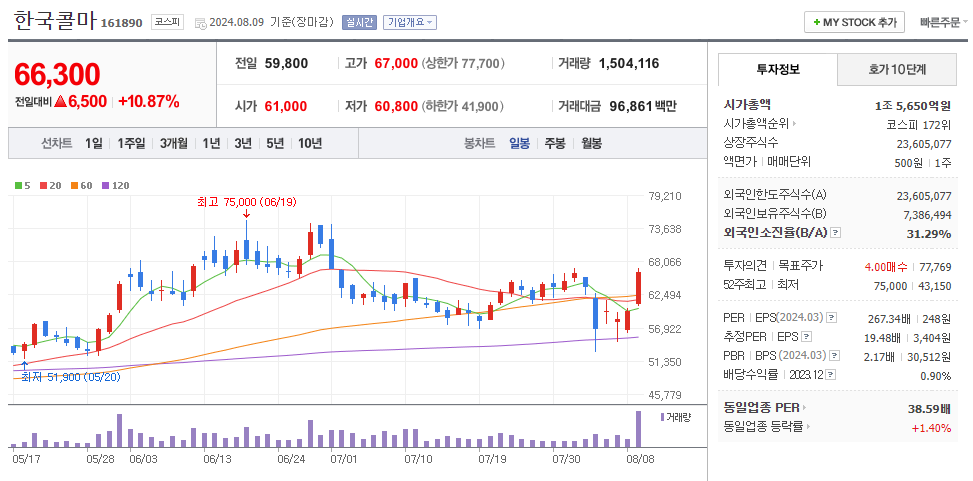Click the 거래량 value 1,504,116
Screen dimensions: 973x481
(629, 63)
